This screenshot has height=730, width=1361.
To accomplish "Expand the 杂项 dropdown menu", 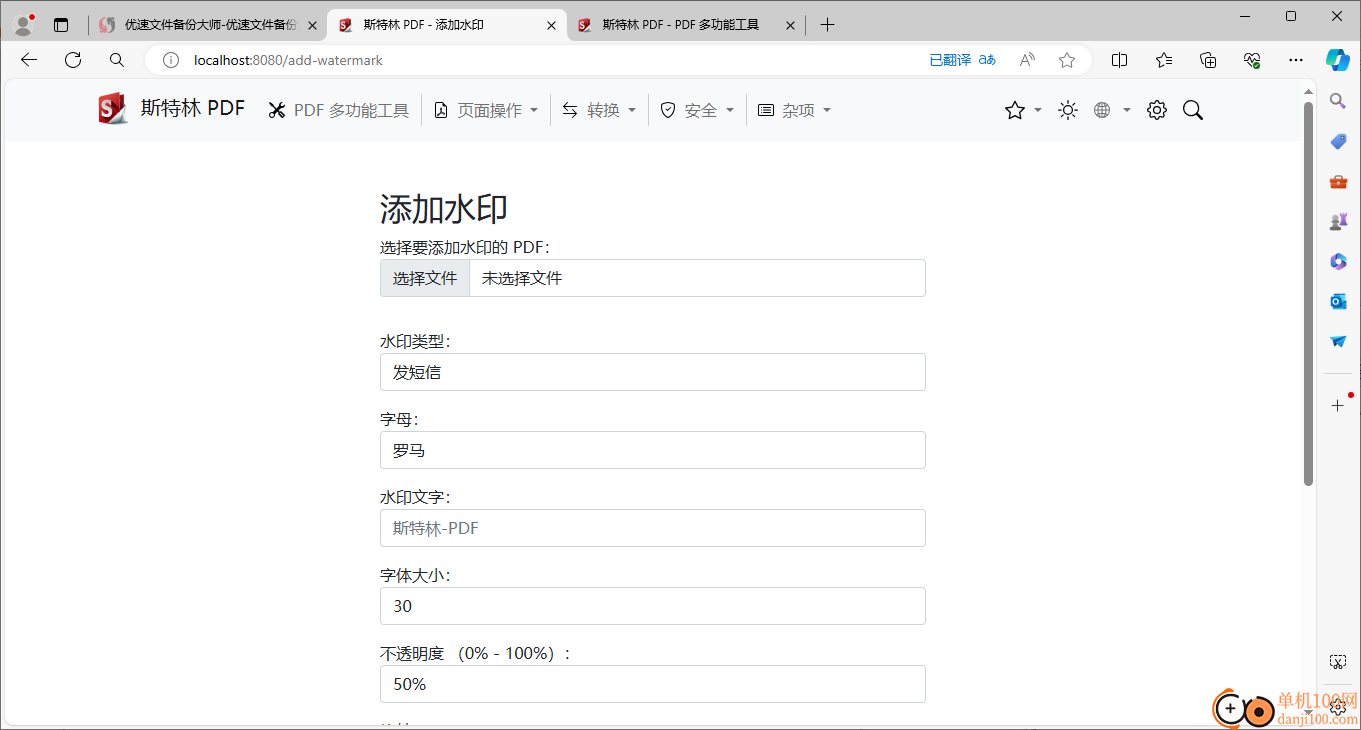I will tap(794, 110).
